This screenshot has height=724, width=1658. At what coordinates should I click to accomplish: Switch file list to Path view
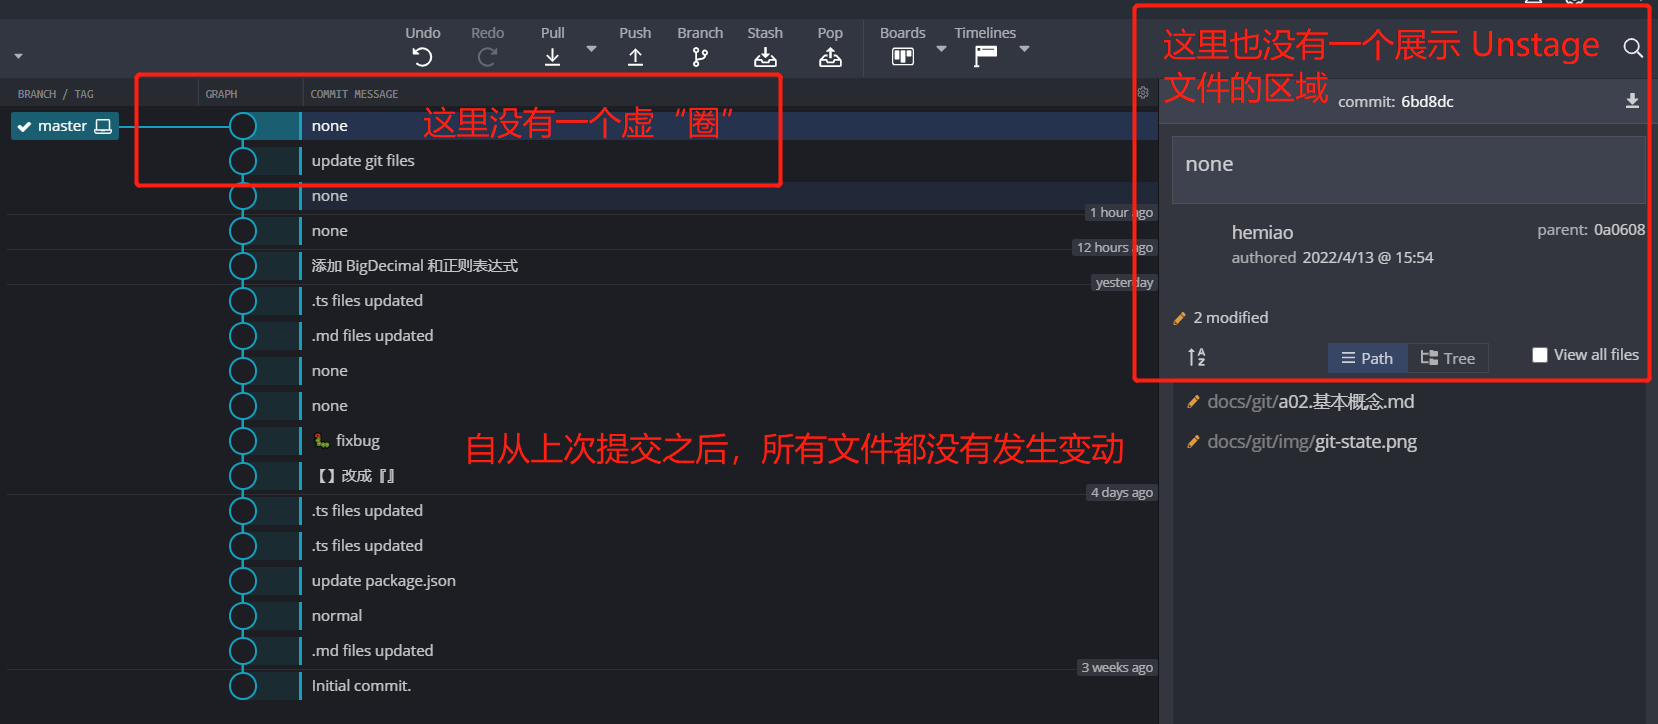coord(1367,358)
